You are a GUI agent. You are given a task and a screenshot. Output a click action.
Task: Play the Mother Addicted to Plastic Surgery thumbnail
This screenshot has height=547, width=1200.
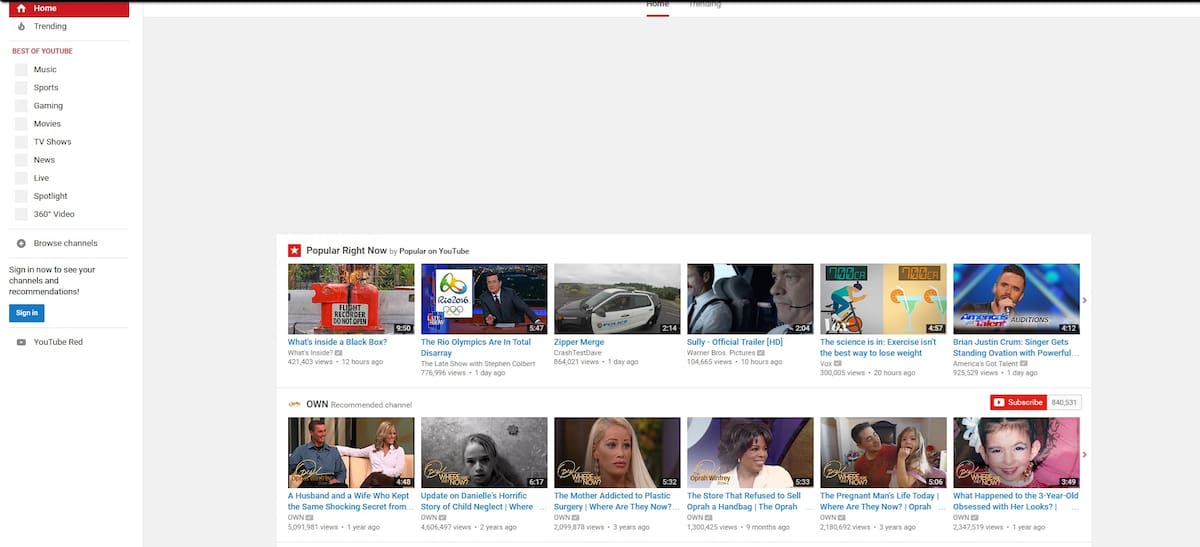(617, 453)
